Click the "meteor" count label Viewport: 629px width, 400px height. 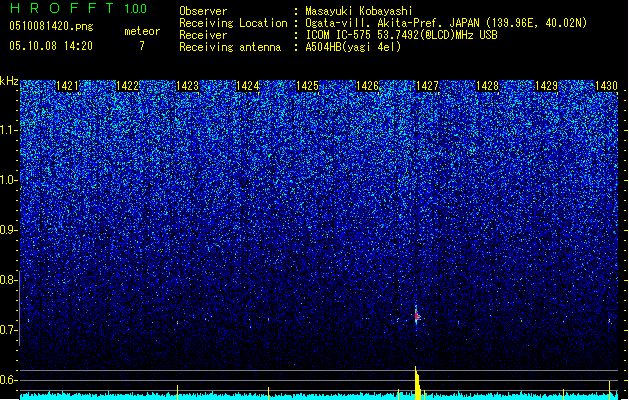click(142, 31)
